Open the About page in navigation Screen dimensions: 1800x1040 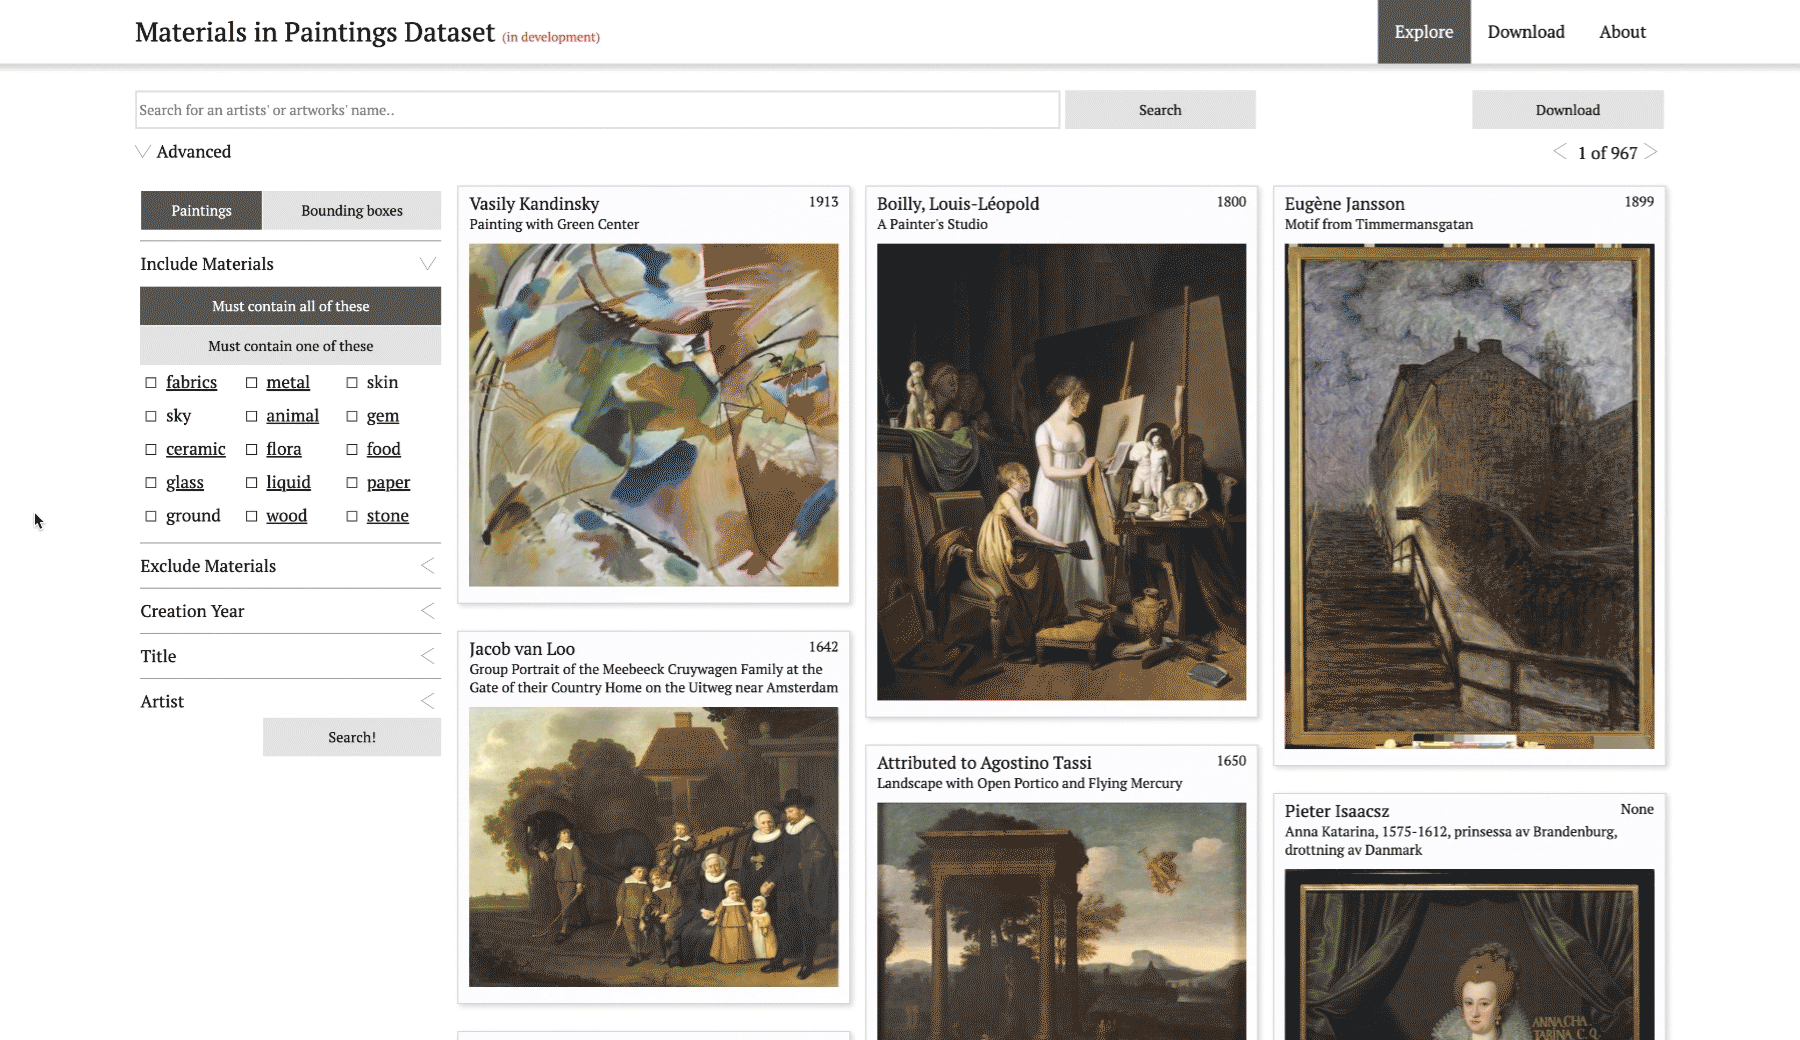1621,32
